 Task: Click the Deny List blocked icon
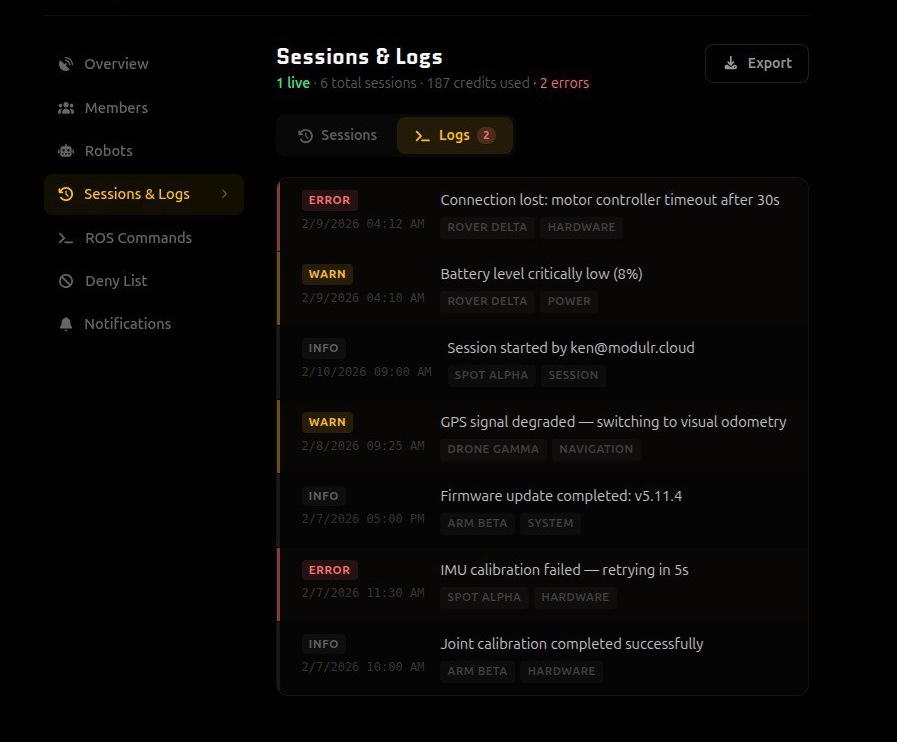click(66, 281)
